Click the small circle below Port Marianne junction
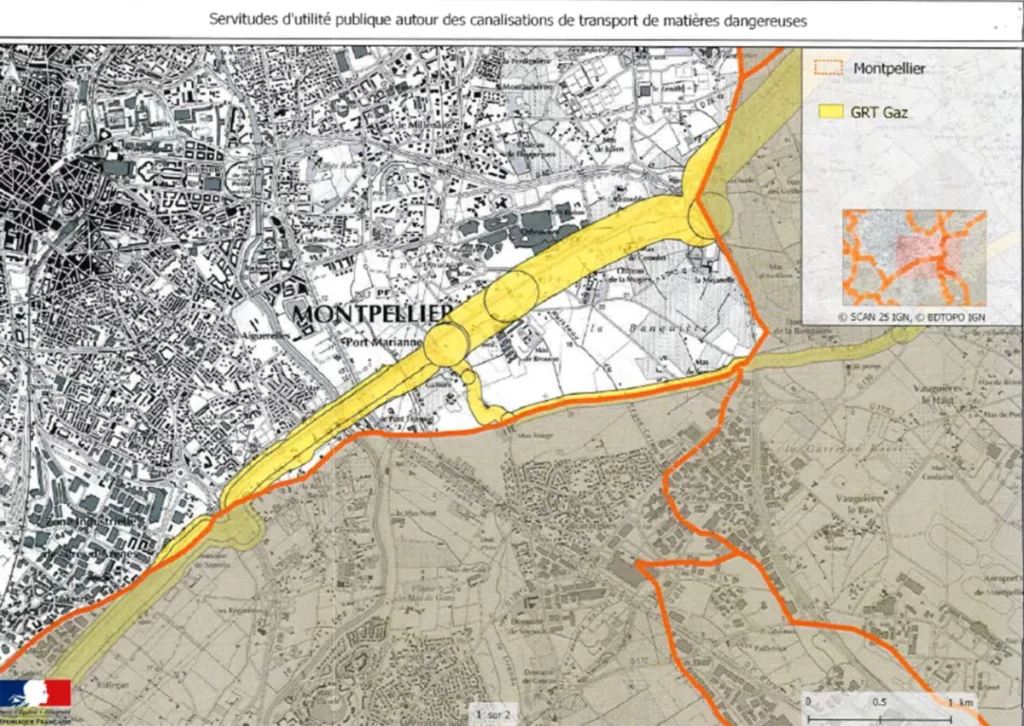This screenshot has width=1024, height=726. 468,377
